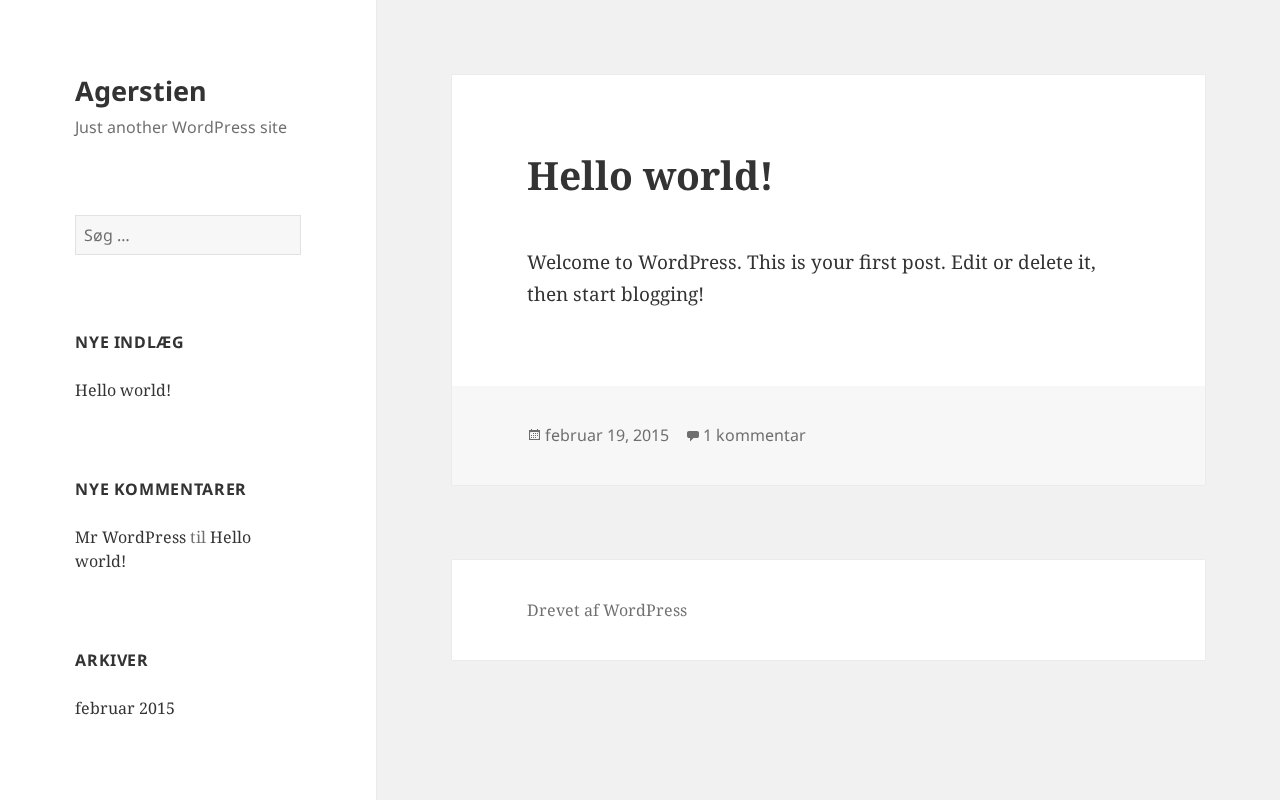Image resolution: width=1280 pixels, height=800 pixels.
Task: Open the februar 2015 archive link
Action: click(x=125, y=708)
